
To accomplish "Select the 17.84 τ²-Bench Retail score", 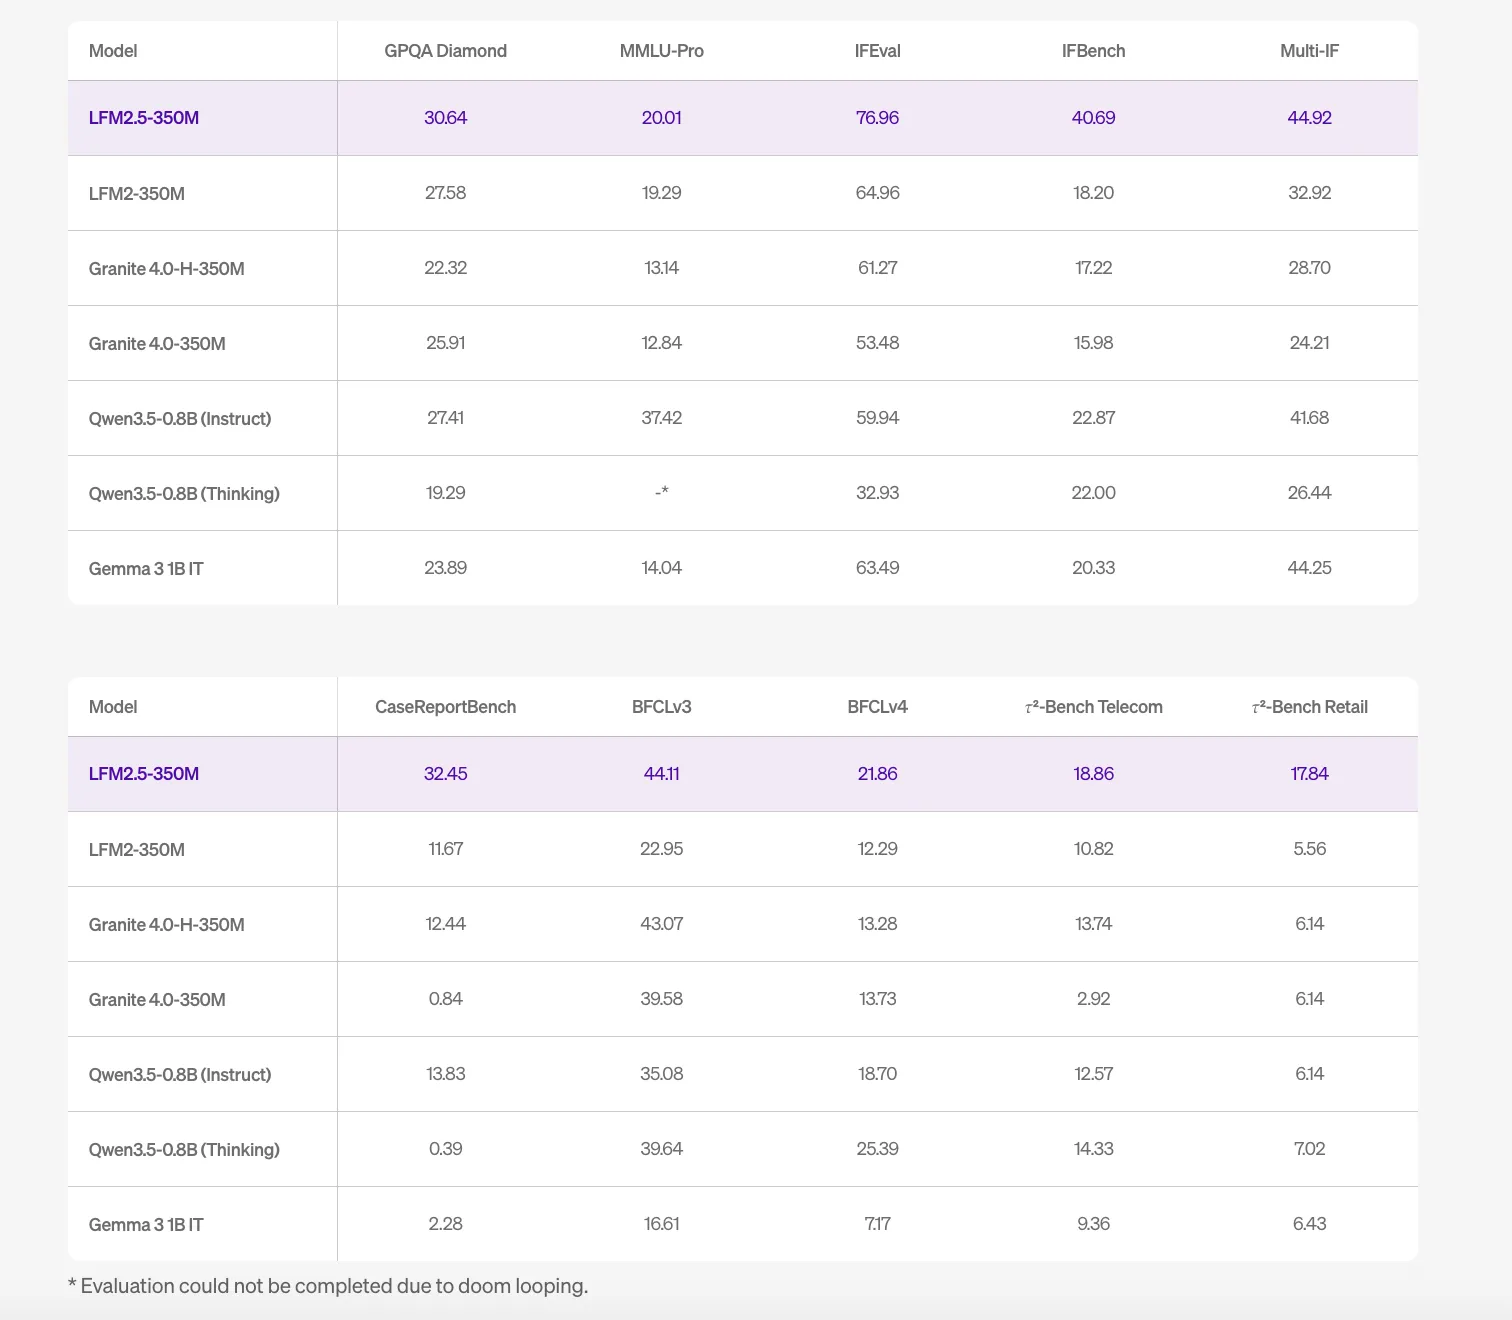I will pyautogui.click(x=1309, y=774).
